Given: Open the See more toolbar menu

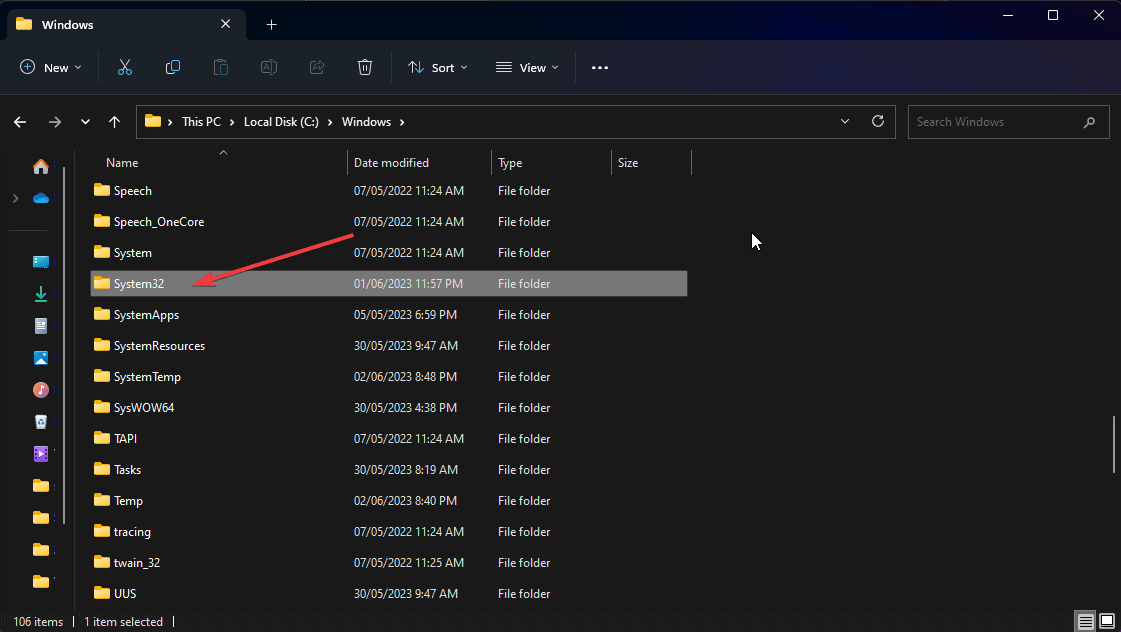Looking at the screenshot, I should [600, 67].
